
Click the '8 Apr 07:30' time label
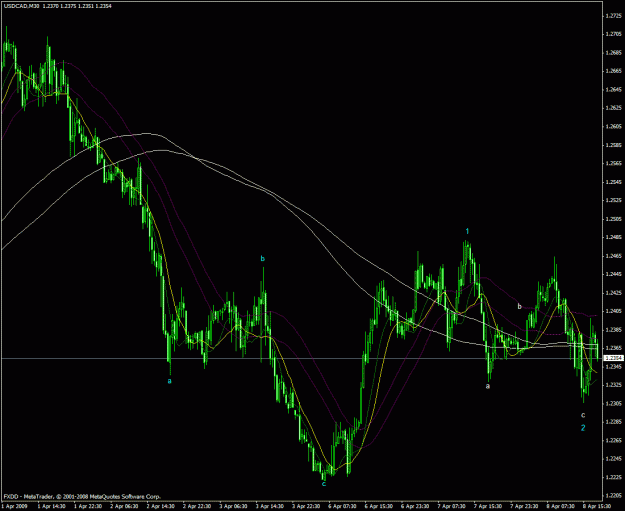(559, 507)
